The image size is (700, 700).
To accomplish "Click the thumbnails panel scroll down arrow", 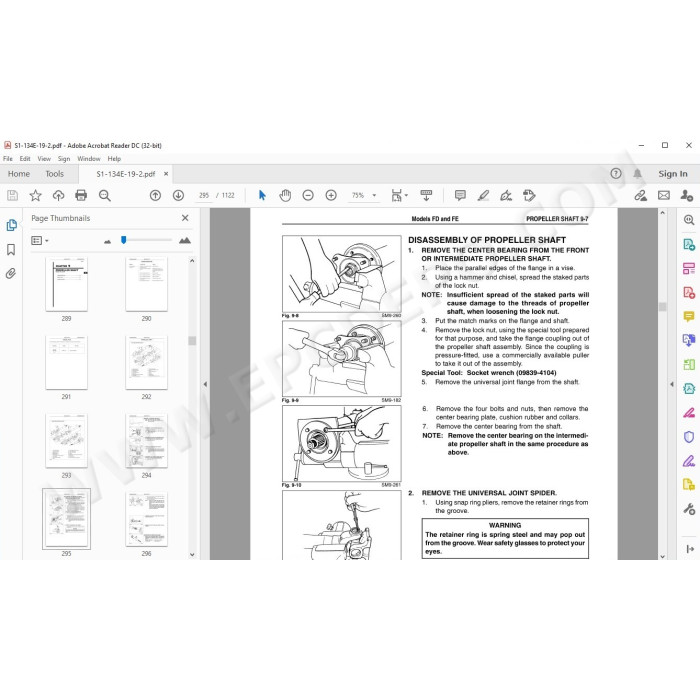I will (x=192, y=555).
